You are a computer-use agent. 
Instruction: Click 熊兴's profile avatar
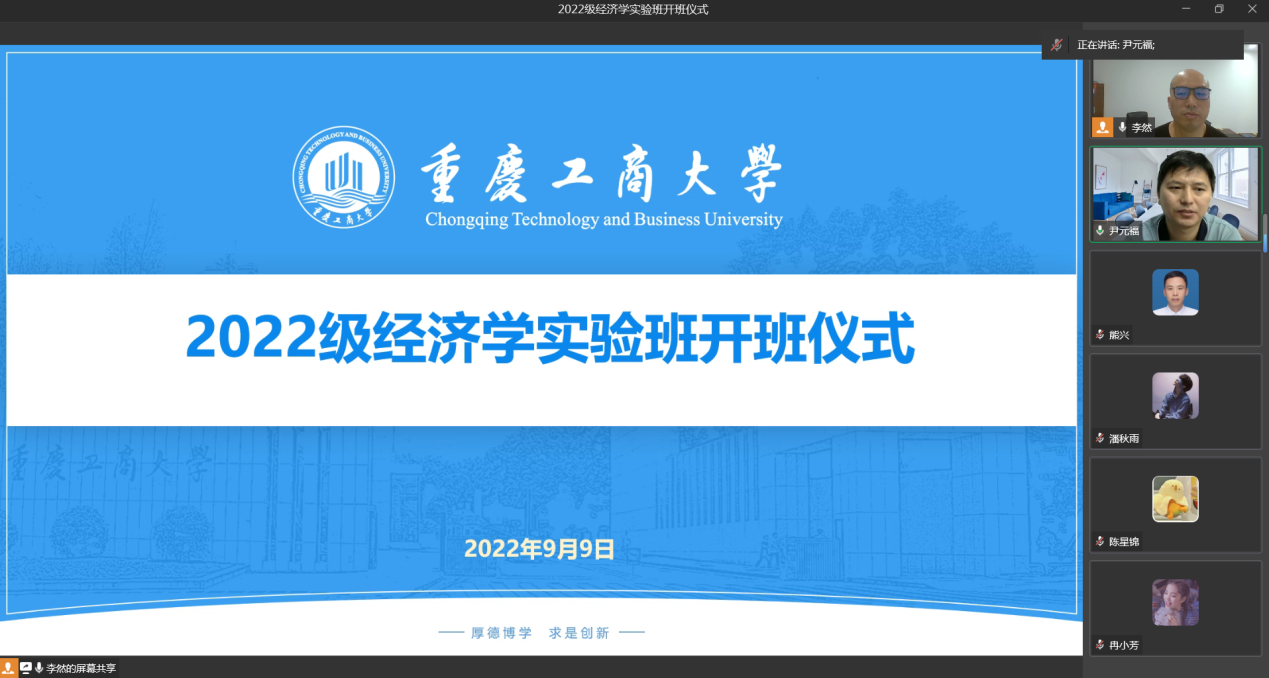1175,292
